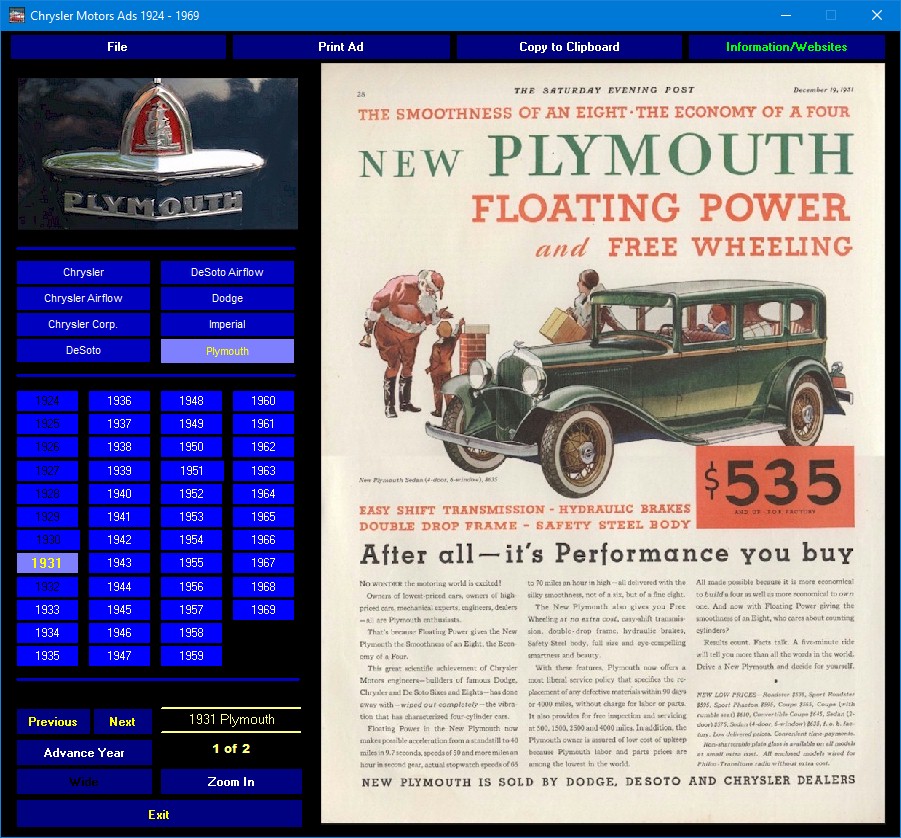Select the DeSoto brand button
This screenshot has width=901, height=838.
pyautogui.click(x=83, y=351)
